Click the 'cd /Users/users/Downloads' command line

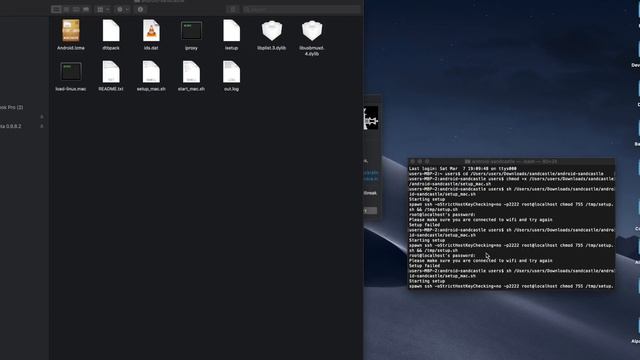(506, 174)
